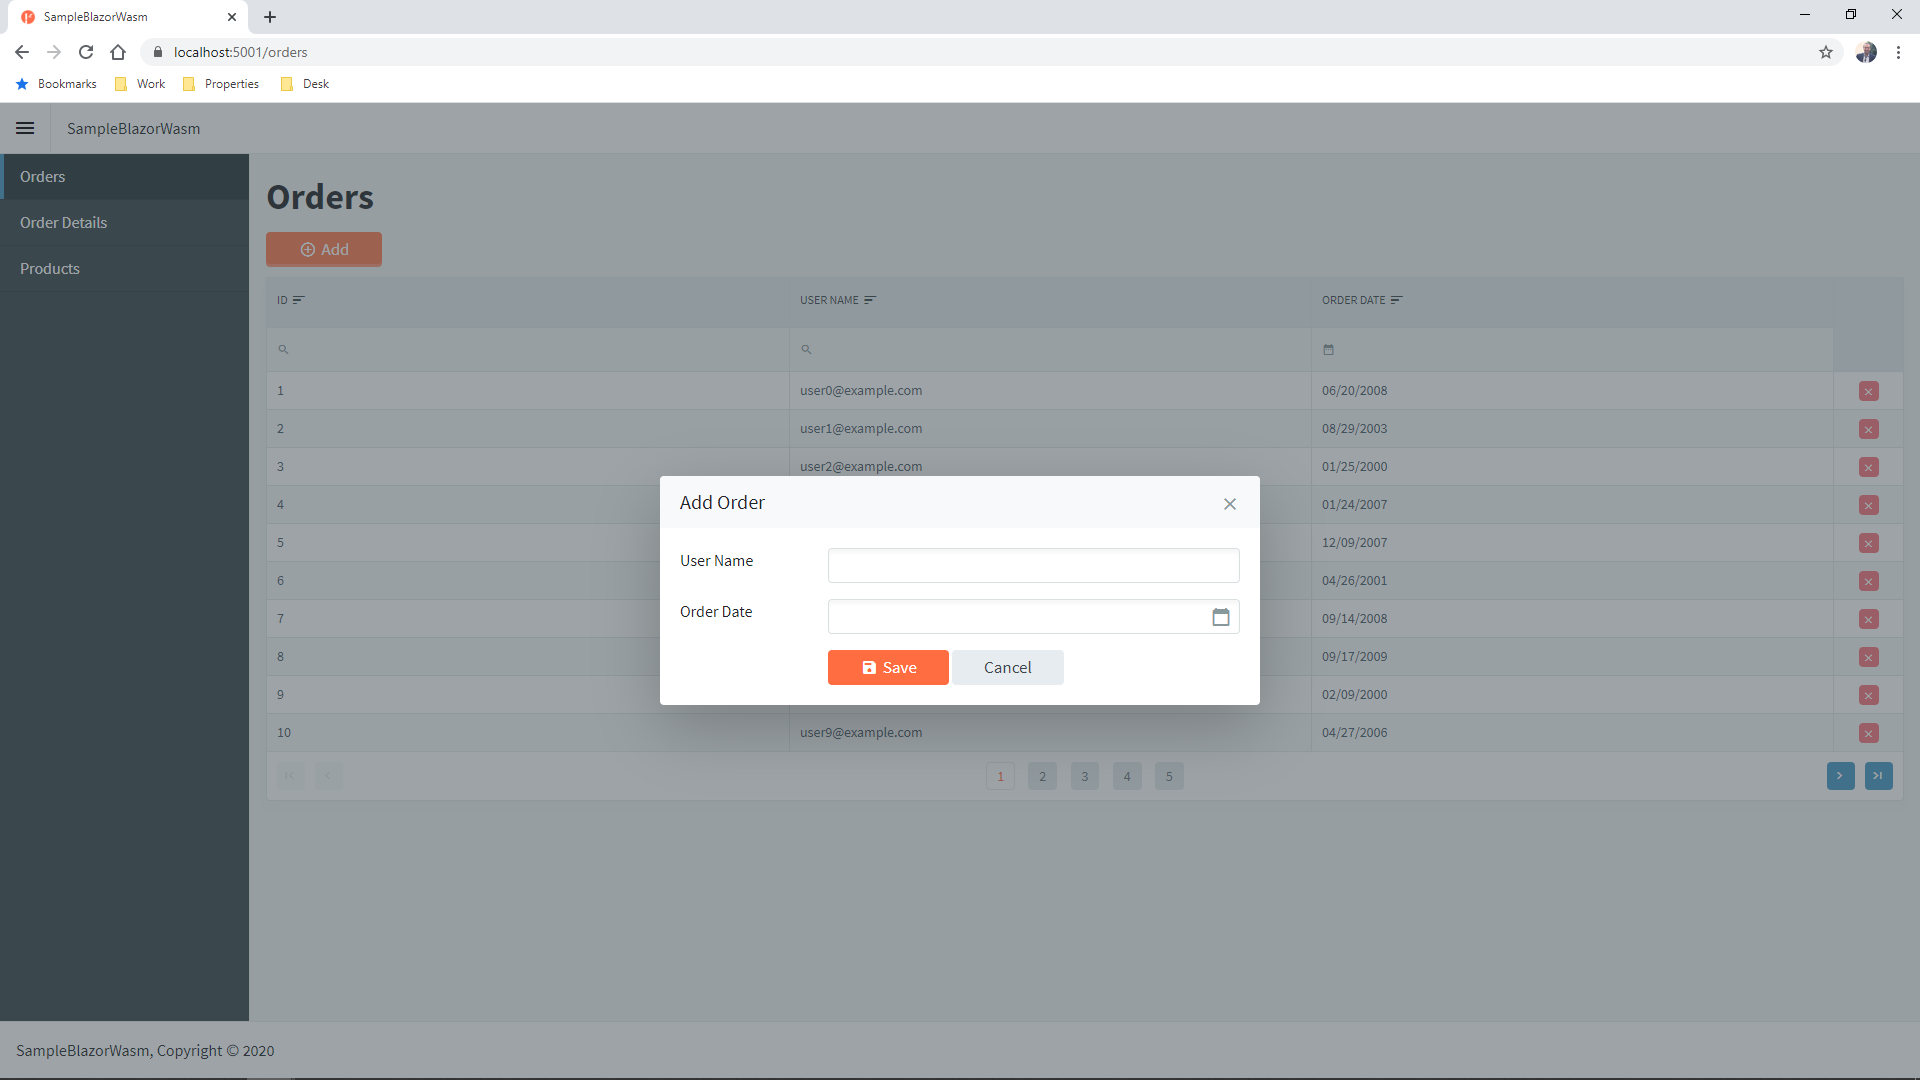
Task: Select the SampleBlazorWasm browser tab
Action: tap(129, 17)
